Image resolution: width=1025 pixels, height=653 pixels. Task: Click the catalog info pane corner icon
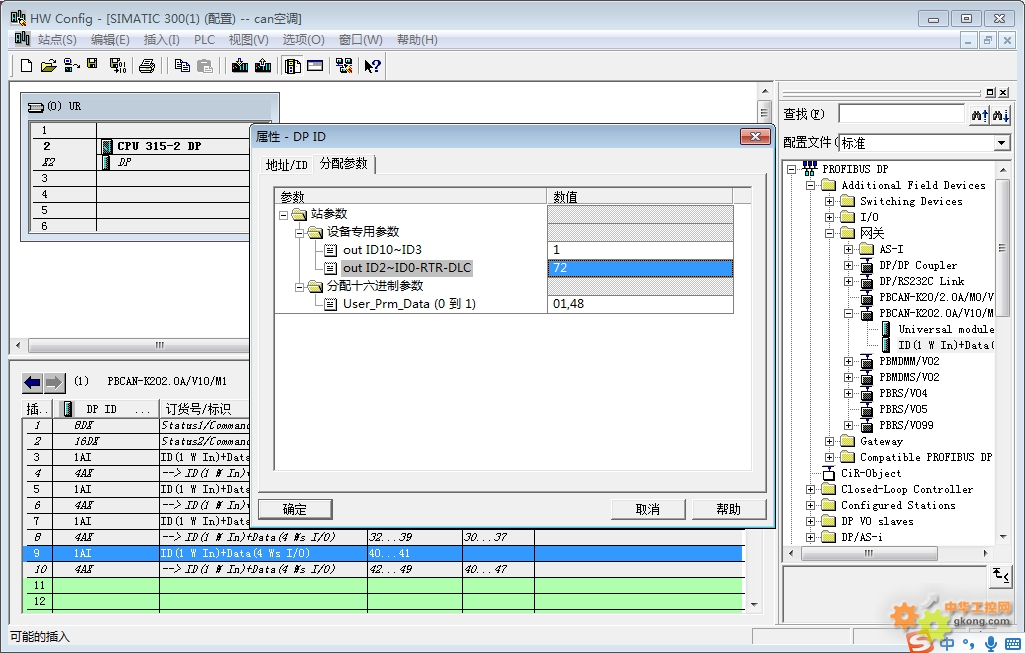1001,575
